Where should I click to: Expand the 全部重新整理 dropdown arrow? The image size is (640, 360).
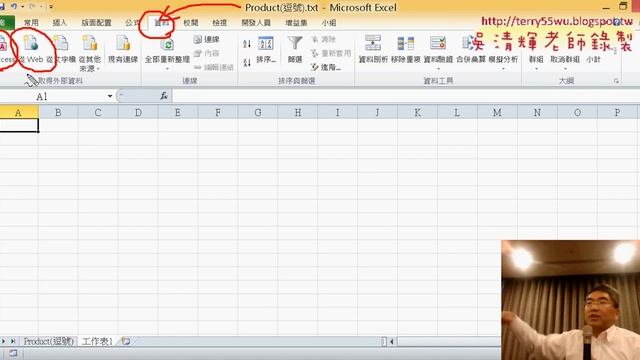[x=167, y=69]
